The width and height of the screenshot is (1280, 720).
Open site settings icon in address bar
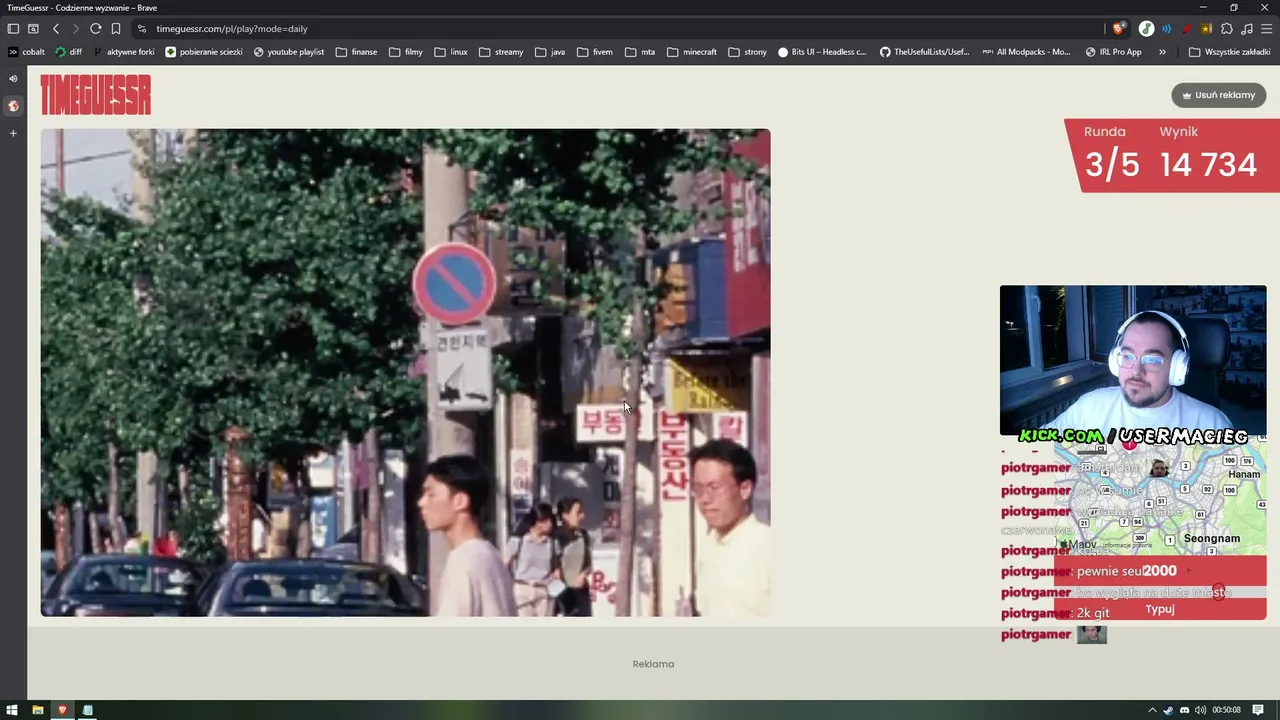coord(142,29)
